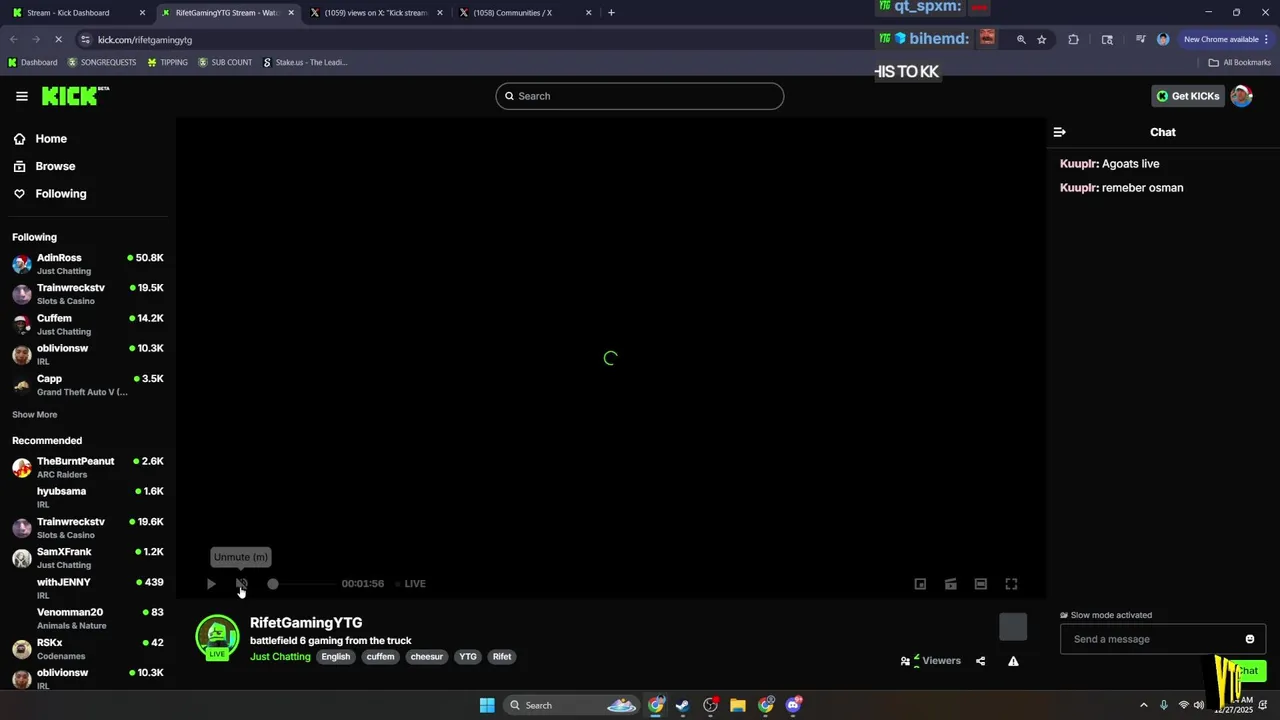This screenshot has width=1280, height=720.
Task: Open the Windows Start menu
Action: 487,705
